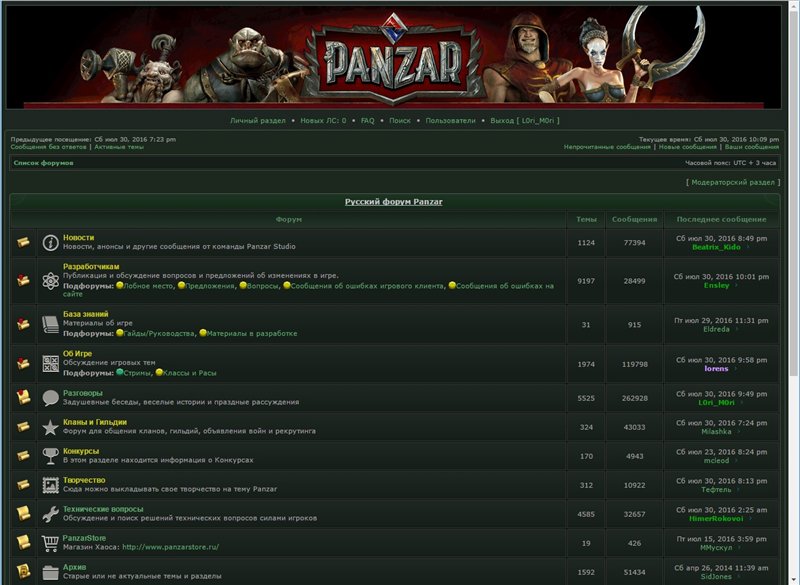Click the unread status icon in Об Игре row
This screenshot has height=585, width=800.
[23, 363]
